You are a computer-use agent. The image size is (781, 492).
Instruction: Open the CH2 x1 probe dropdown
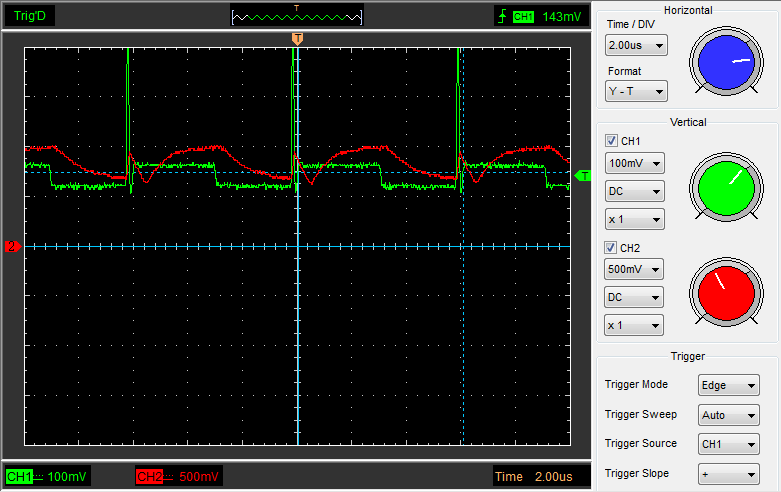tap(634, 325)
